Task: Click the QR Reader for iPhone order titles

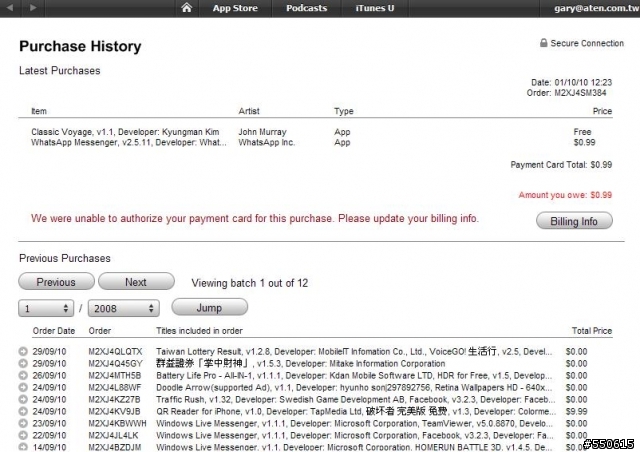Action: point(356,411)
